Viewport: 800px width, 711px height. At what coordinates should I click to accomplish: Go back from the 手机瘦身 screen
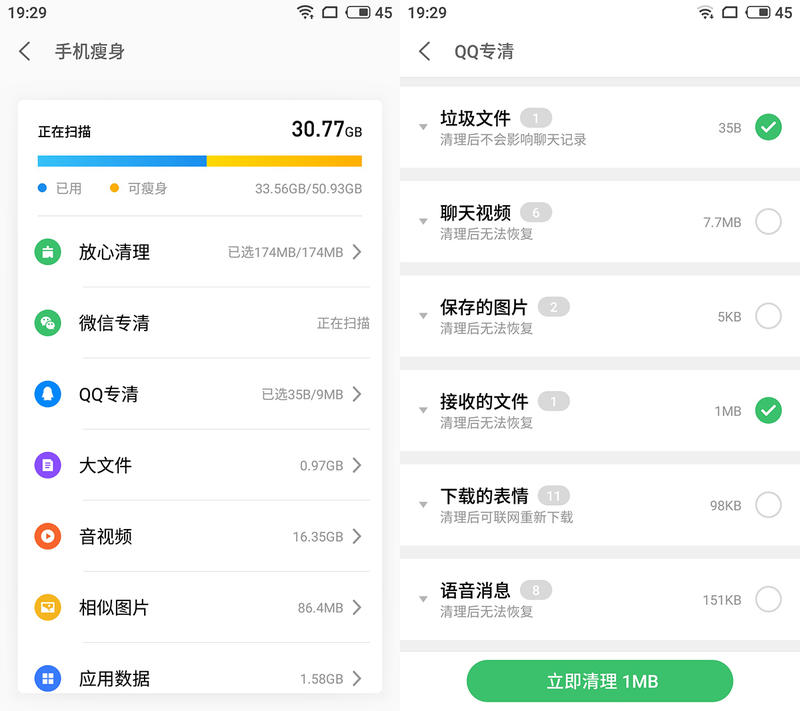tap(25, 51)
